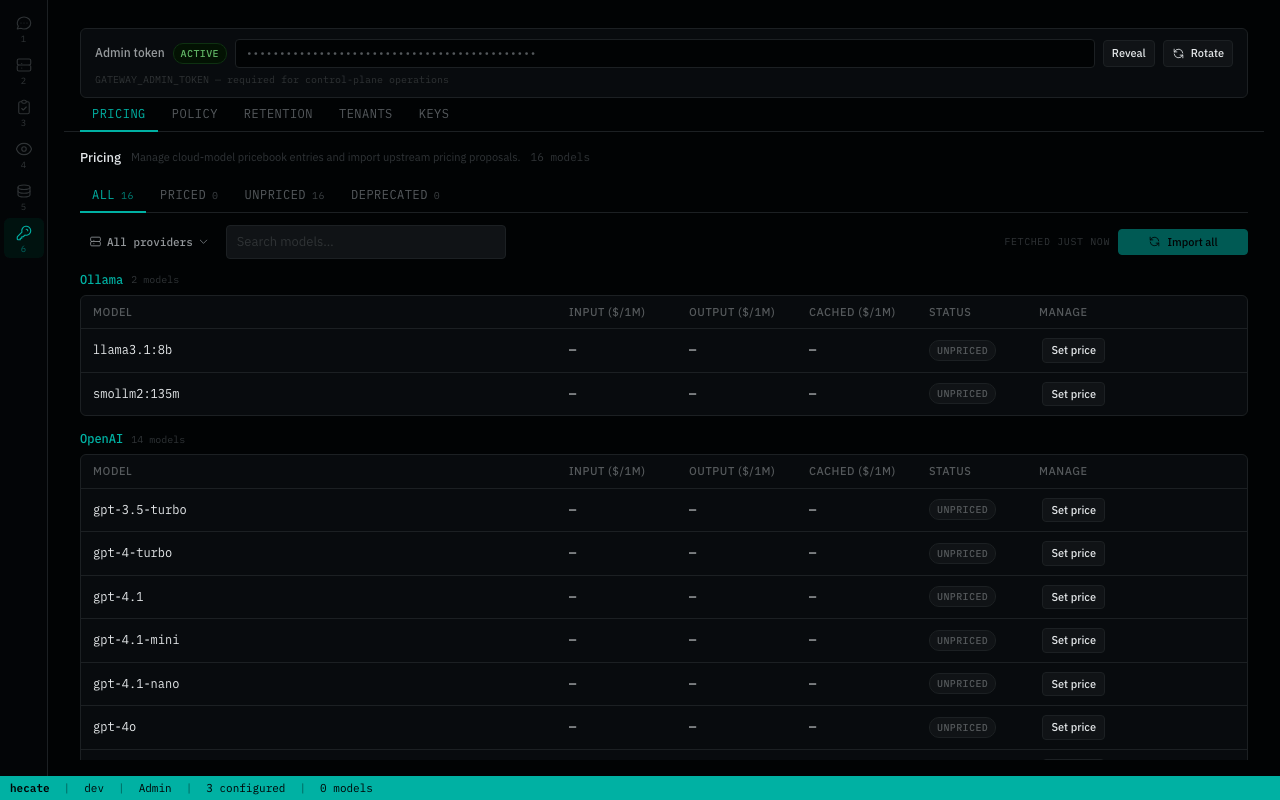Open the chat bubble sidebar icon
The height and width of the screenshot is (800, 1280).
point(24,28)
